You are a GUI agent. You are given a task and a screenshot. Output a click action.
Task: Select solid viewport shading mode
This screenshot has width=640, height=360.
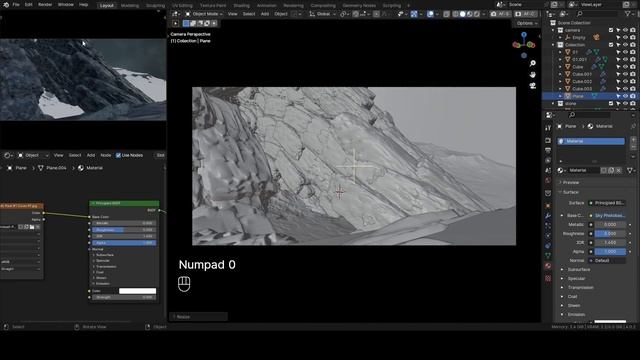tap(462, 14)
